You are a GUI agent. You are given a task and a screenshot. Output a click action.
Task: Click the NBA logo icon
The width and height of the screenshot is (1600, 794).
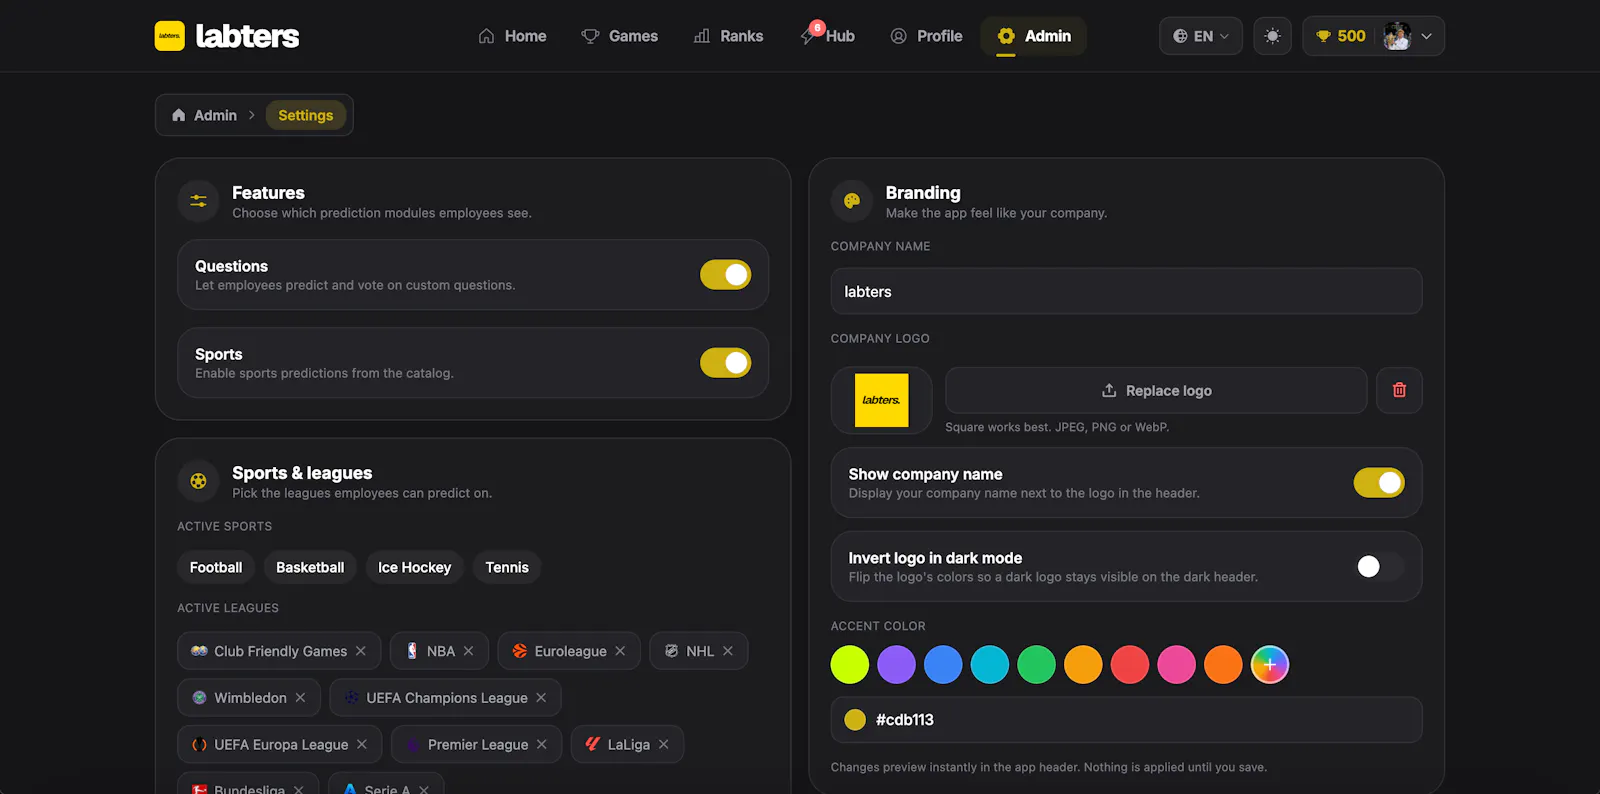coord(412,651)
